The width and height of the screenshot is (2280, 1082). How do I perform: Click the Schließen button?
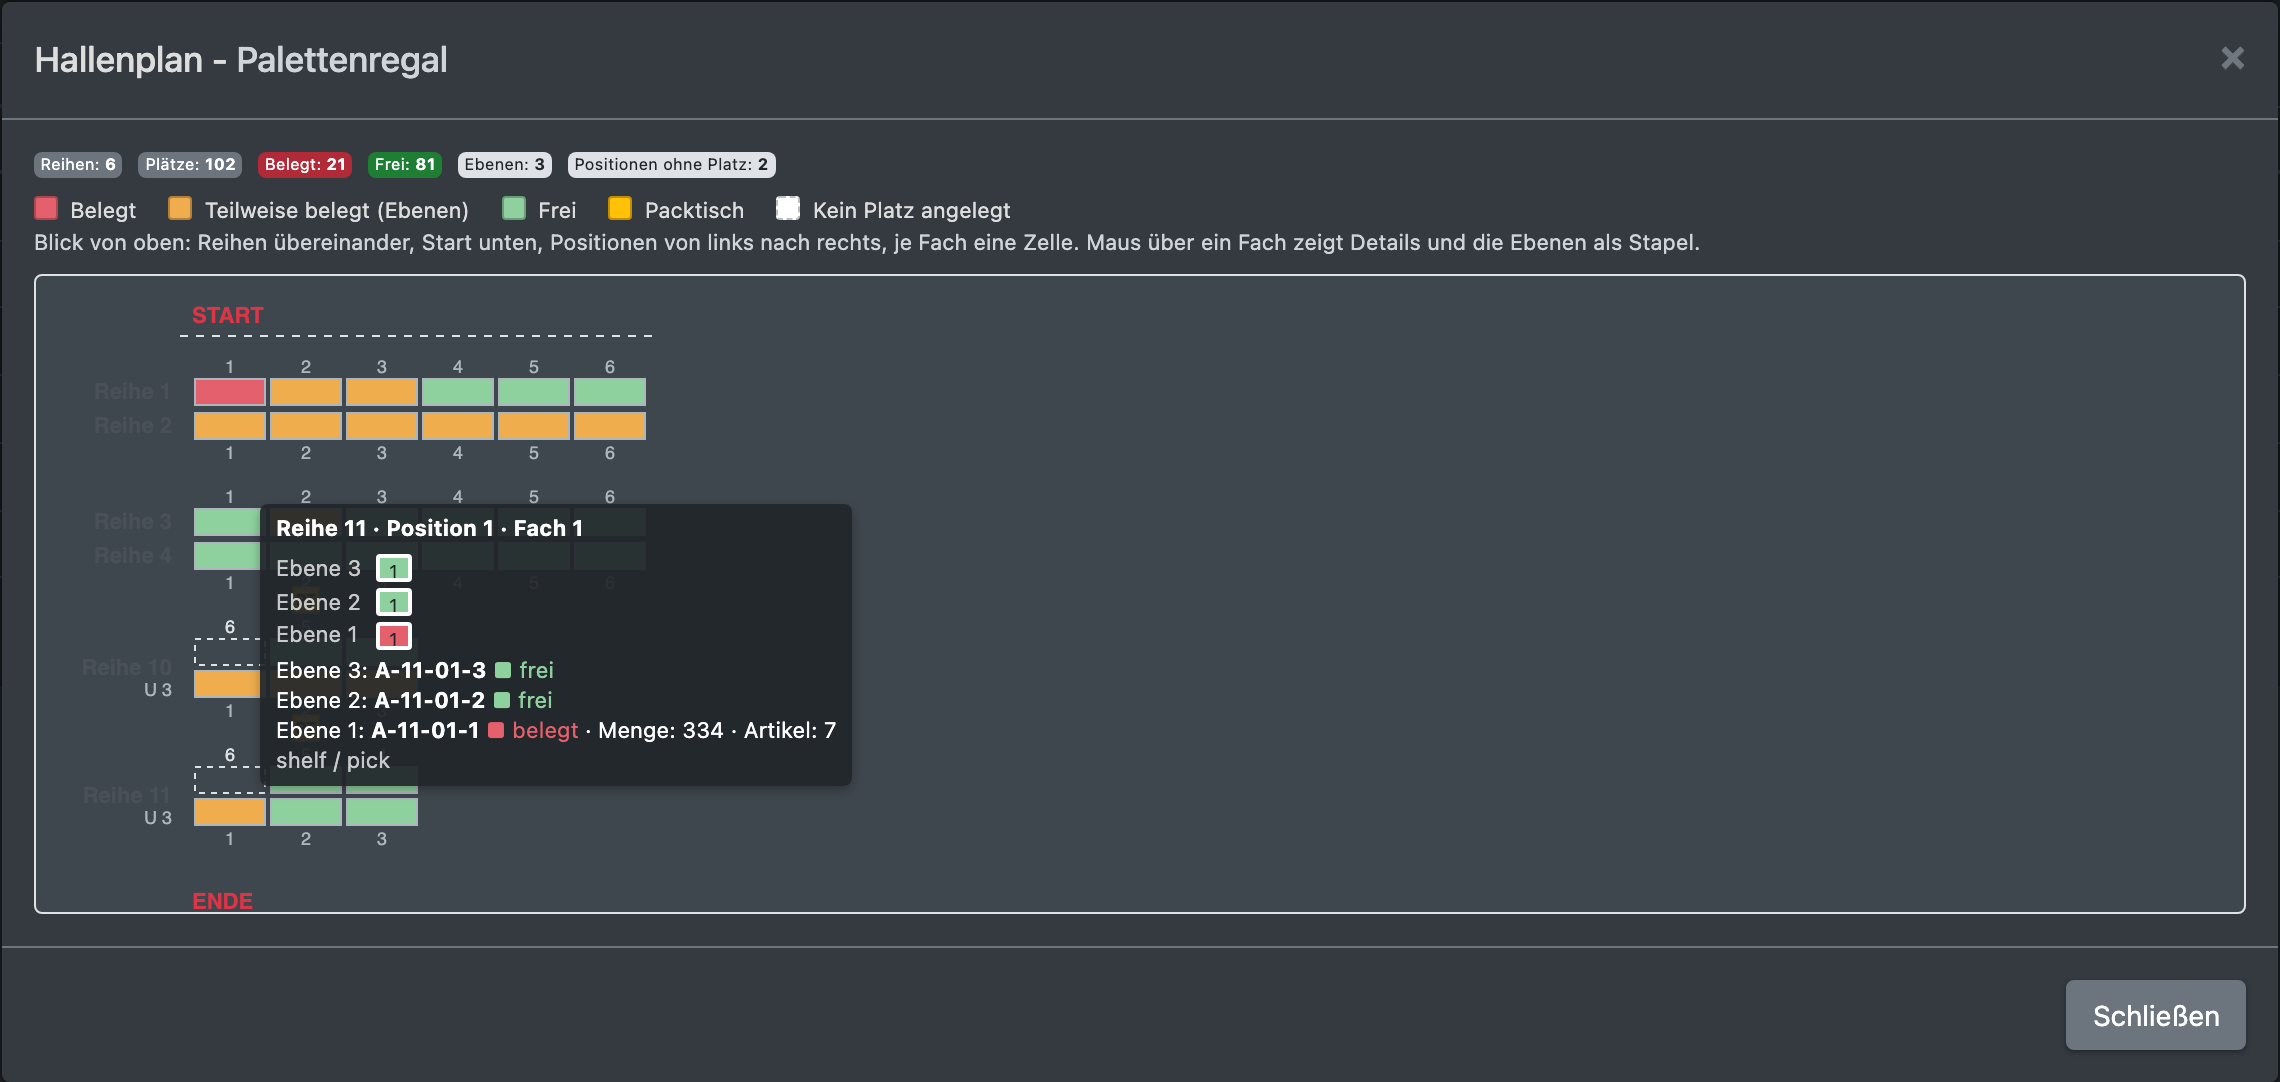click(2155, 1015)
